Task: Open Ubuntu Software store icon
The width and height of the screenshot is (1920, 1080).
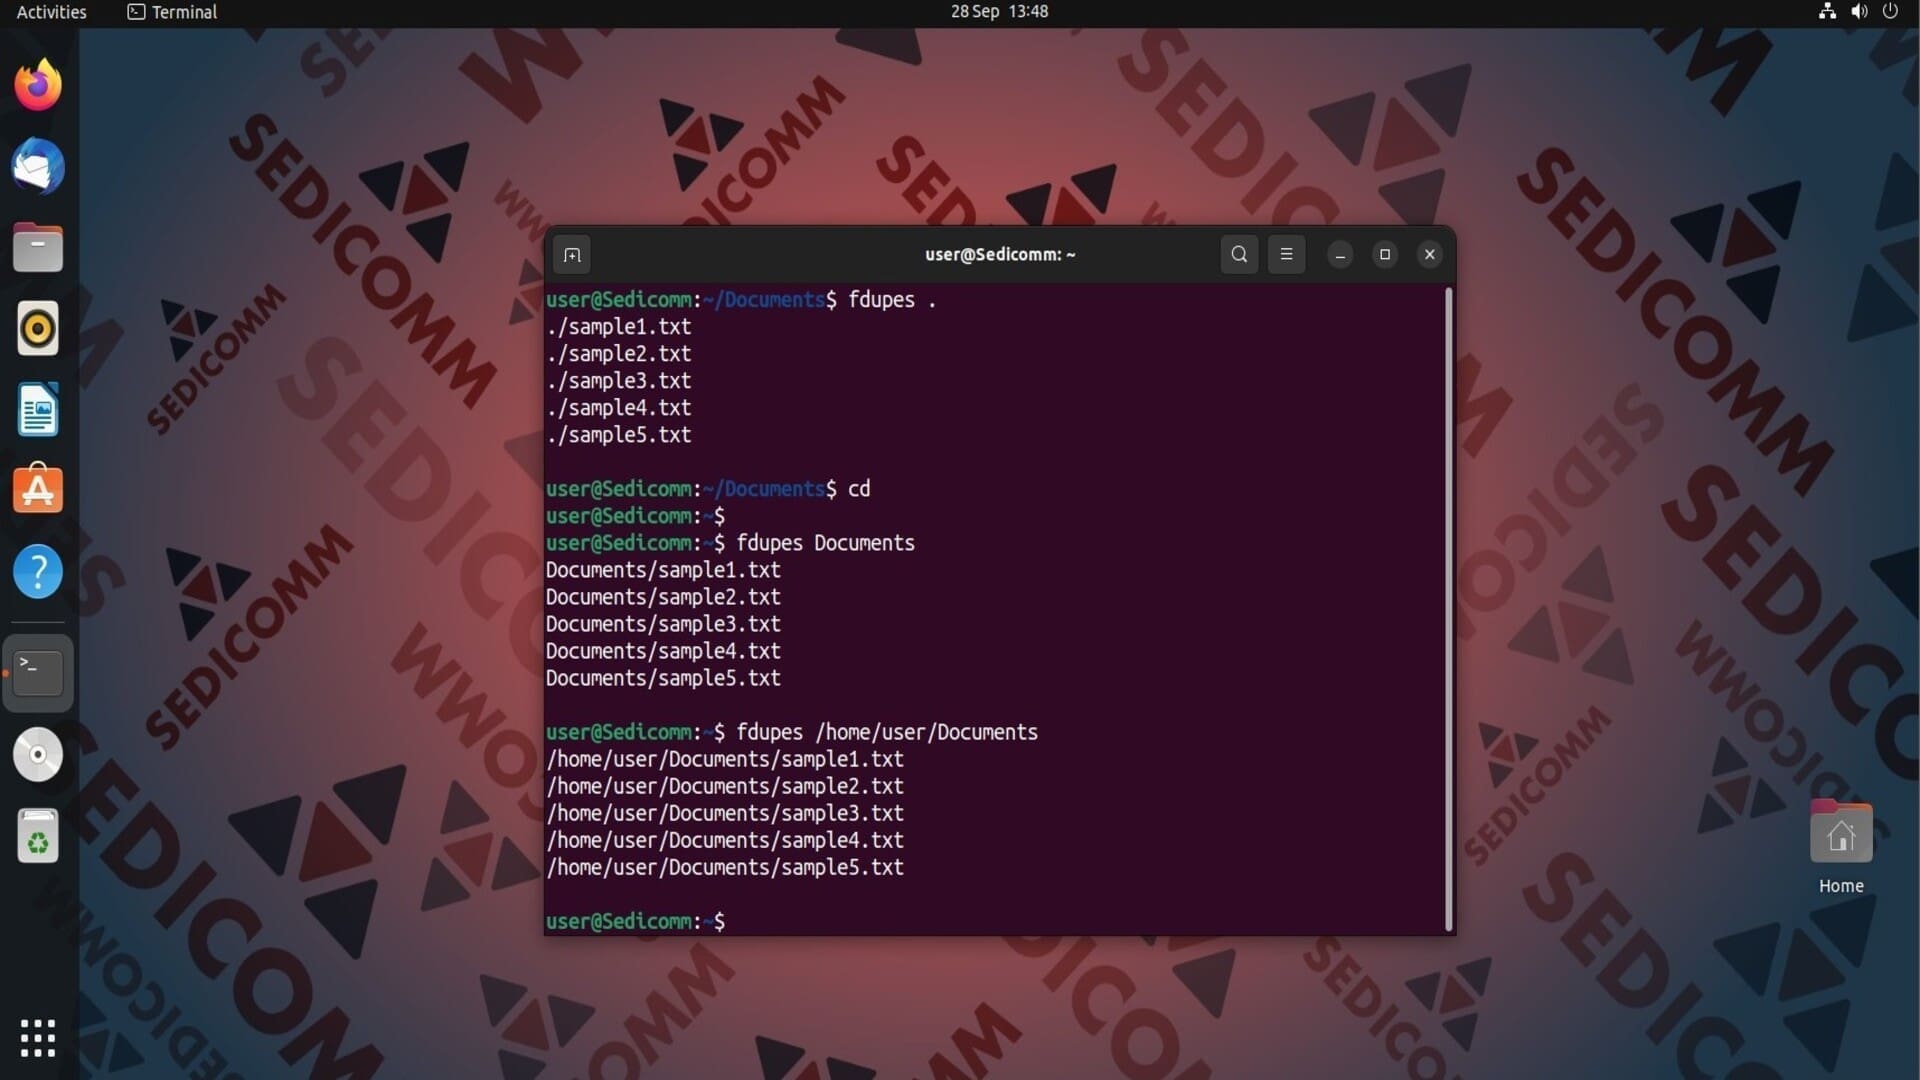Action: pos(38,490)
